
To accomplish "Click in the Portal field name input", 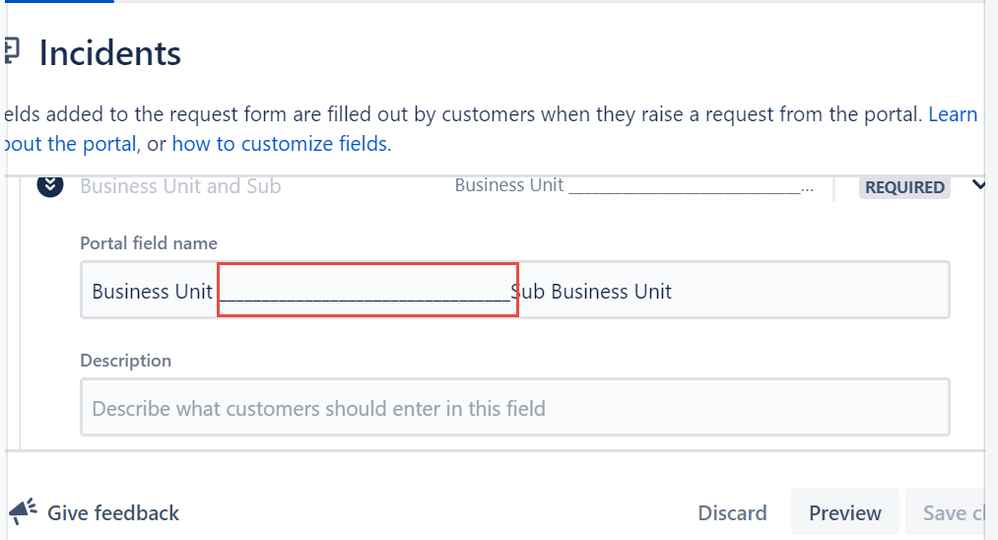I will 515,290.
